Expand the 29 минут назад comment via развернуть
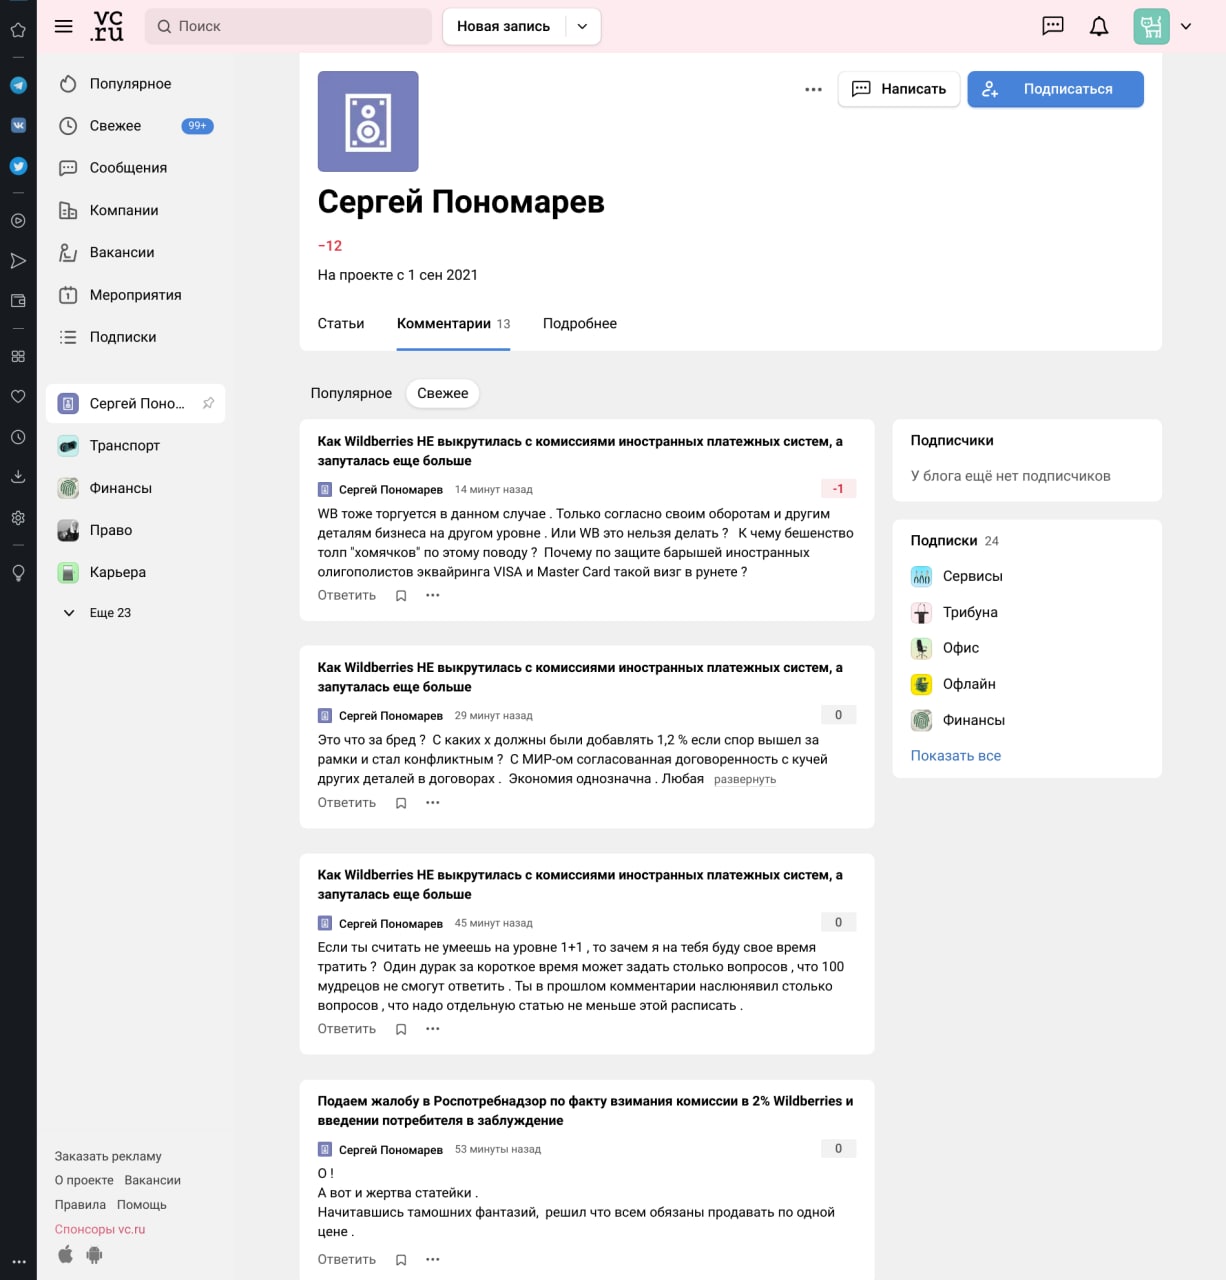This screenshot has height=1280, width=1226. coord(745,780)
